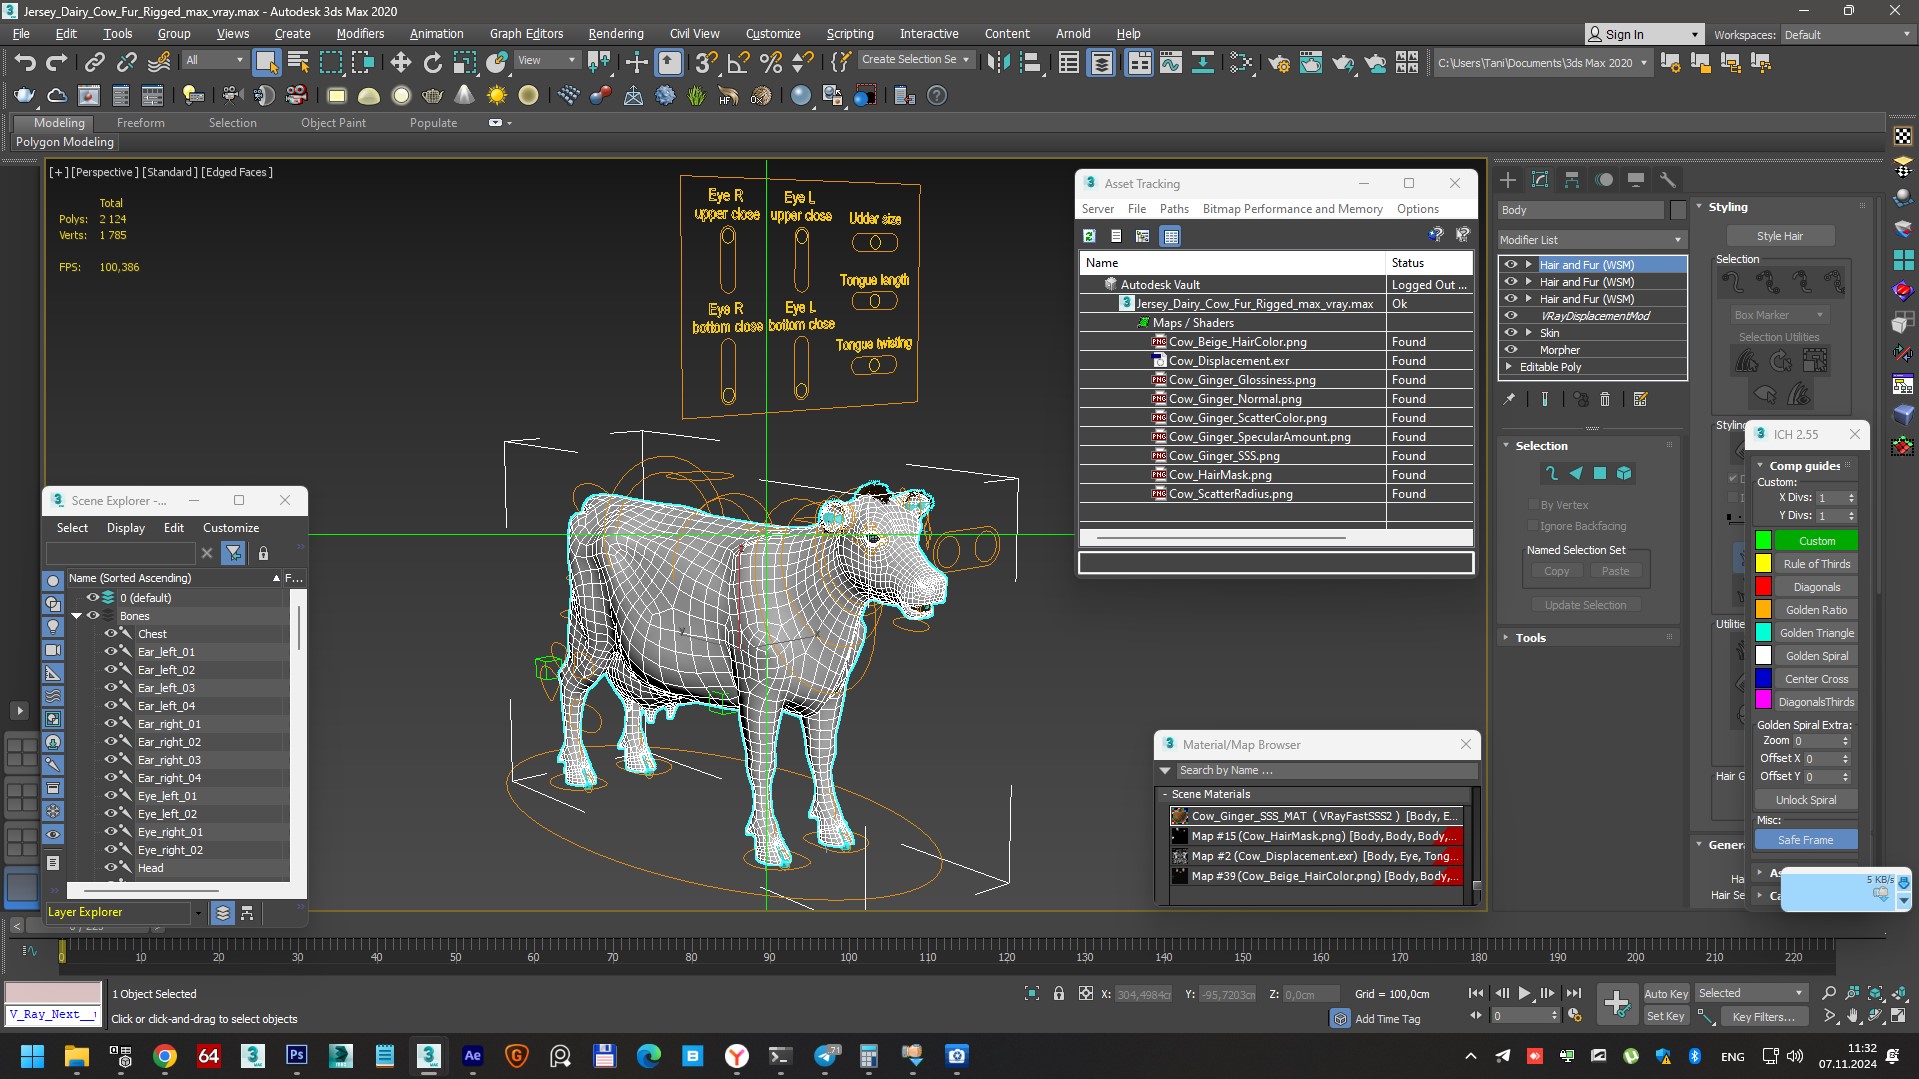Open the Hierarchy command panel tab
Viewport: 1919px width, 1079px height.
[1572, 180]
